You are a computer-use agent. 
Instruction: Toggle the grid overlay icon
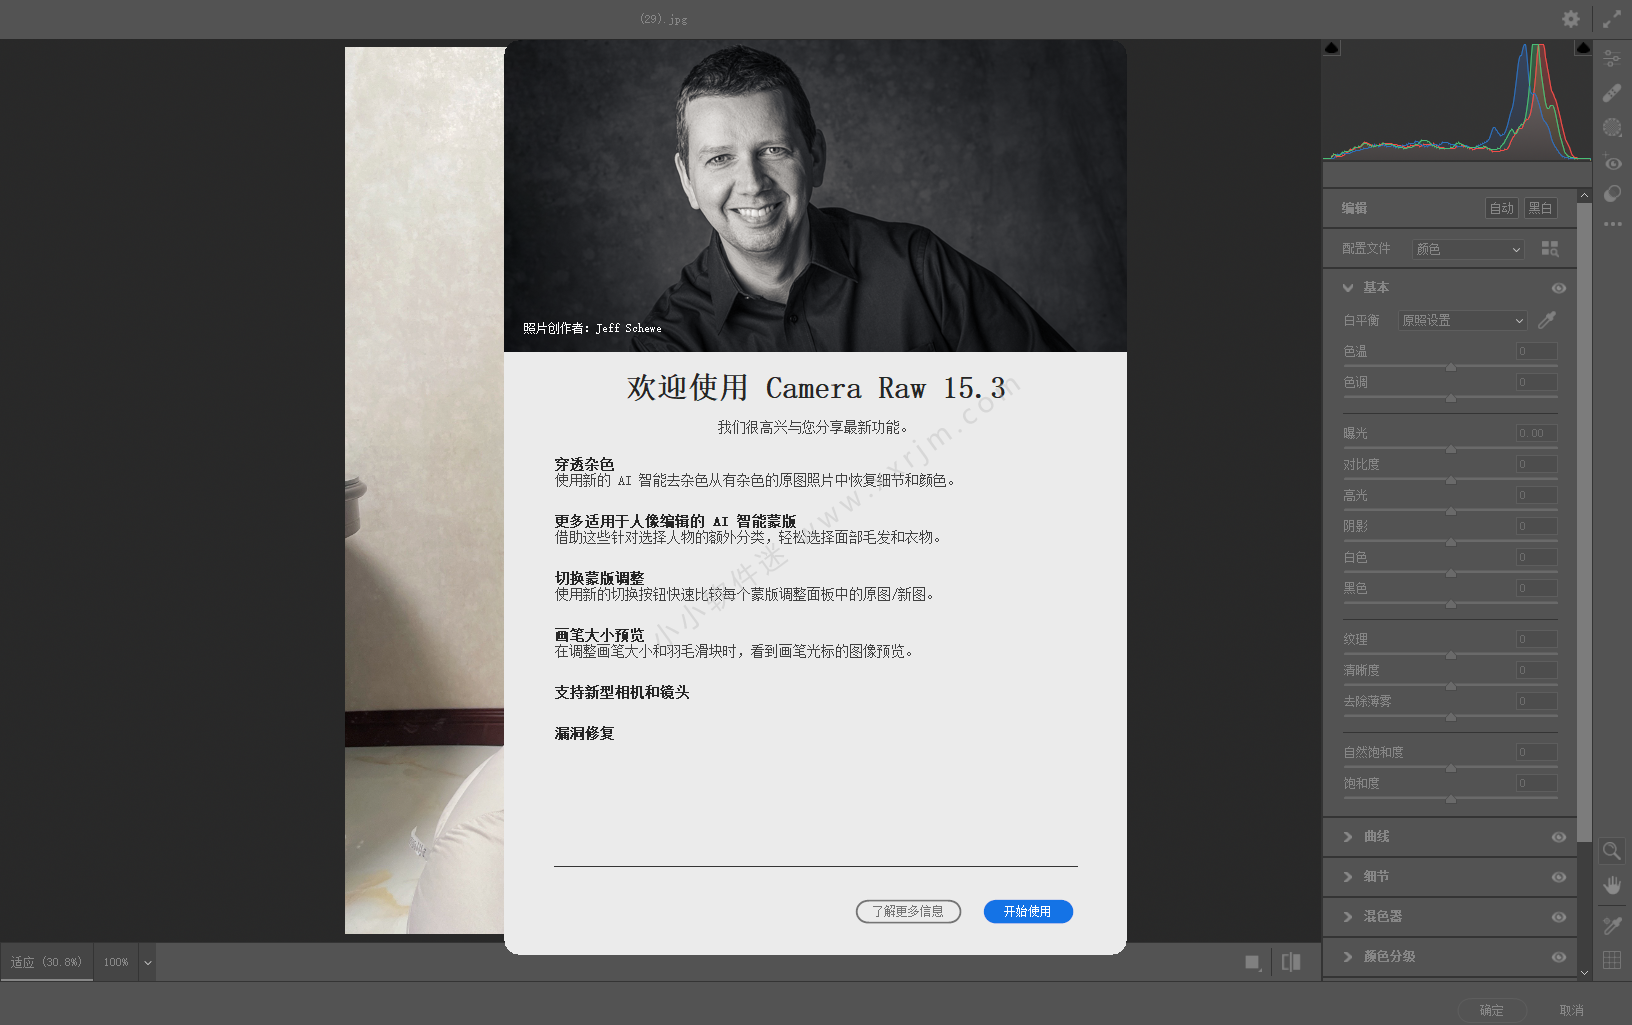click(1611, 960)
